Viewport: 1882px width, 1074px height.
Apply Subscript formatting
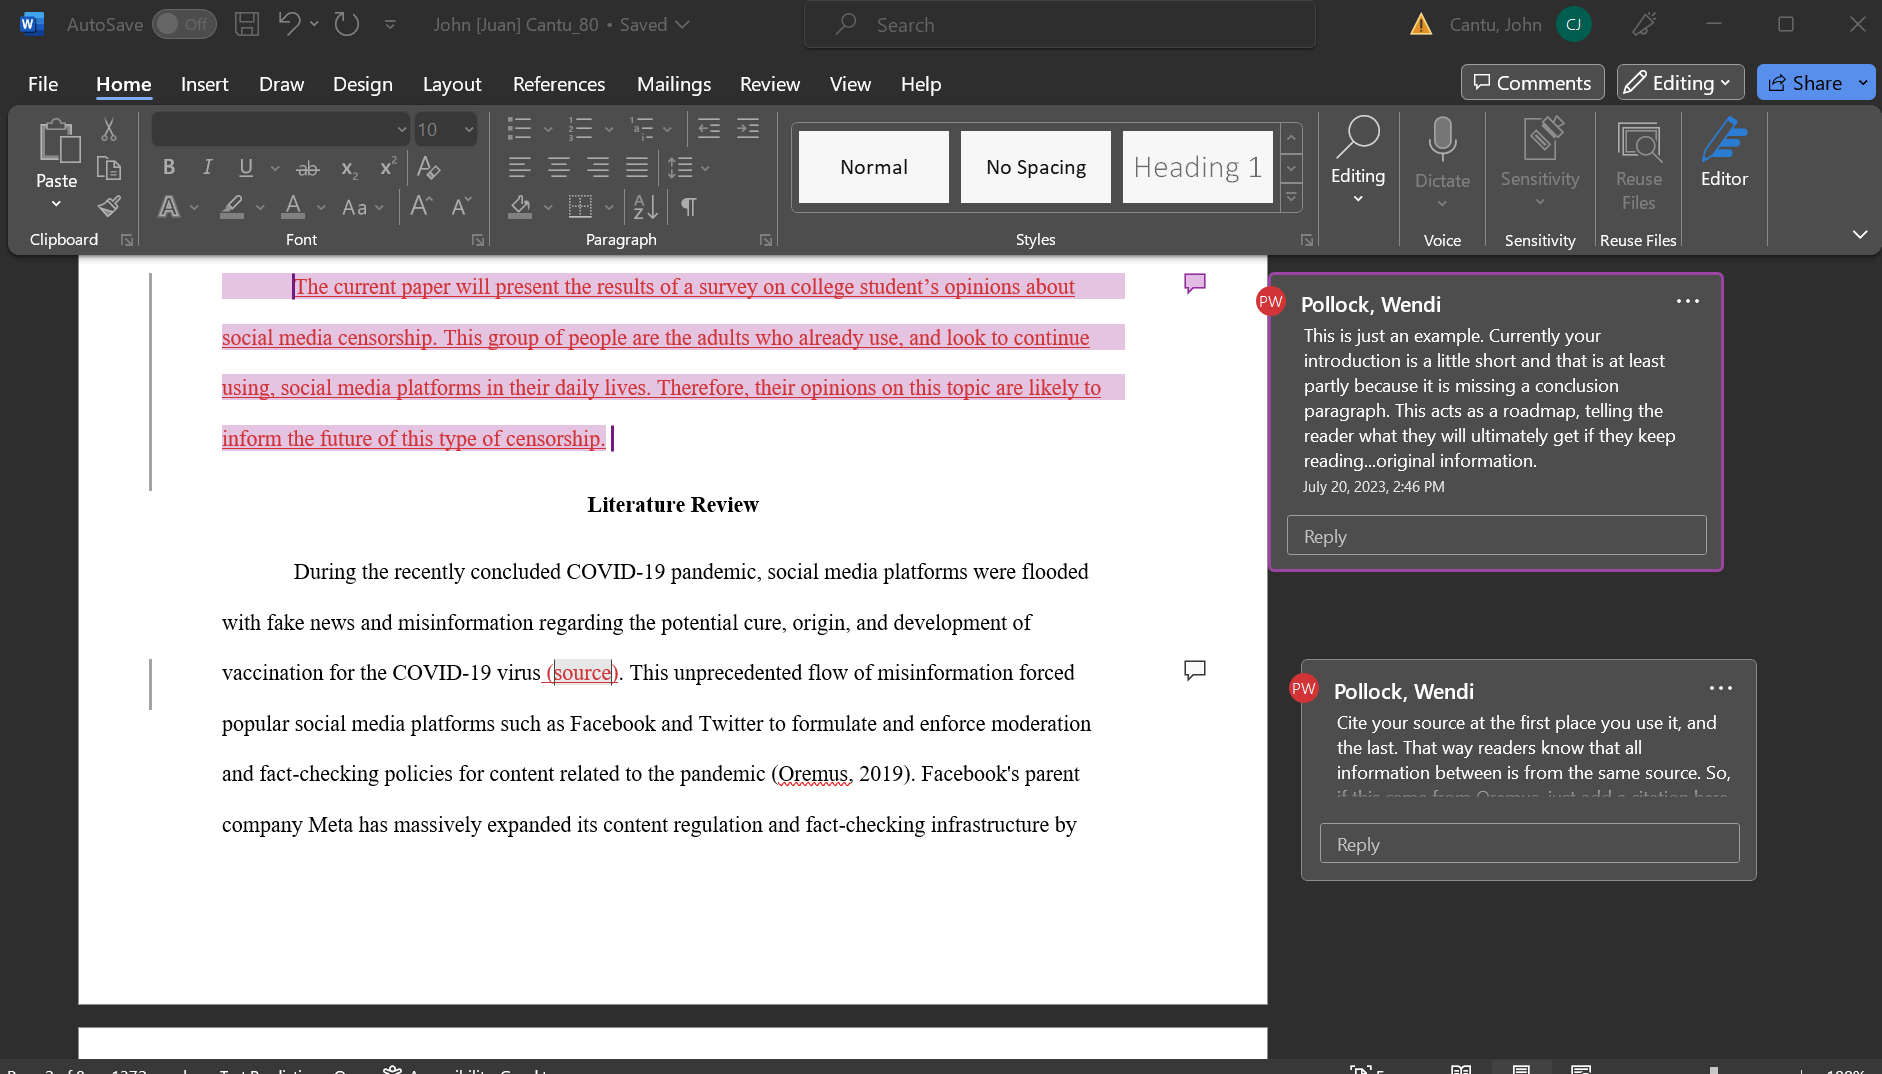pos(349,168)
